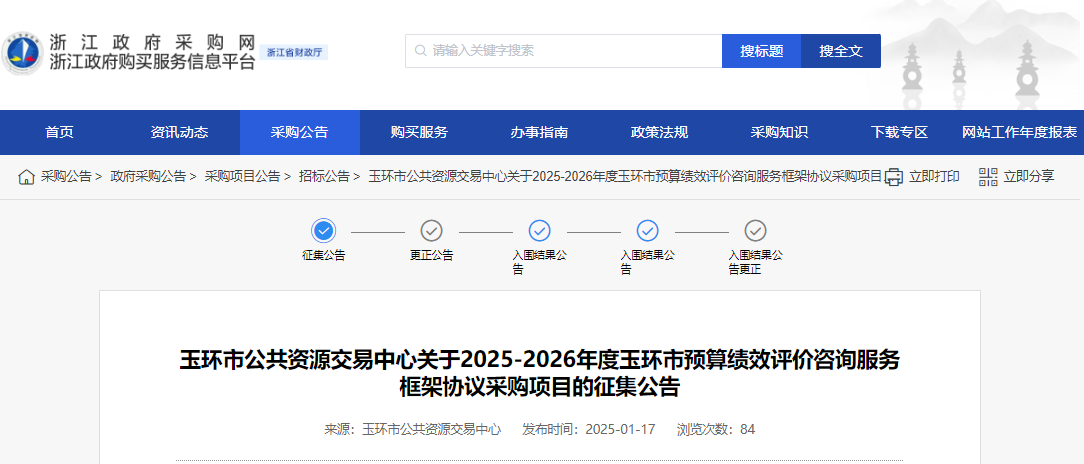Screen dimensions: 1084x464
Task: Select the 入围结果公告更正 step circle
Action: (x=755, y=231)
